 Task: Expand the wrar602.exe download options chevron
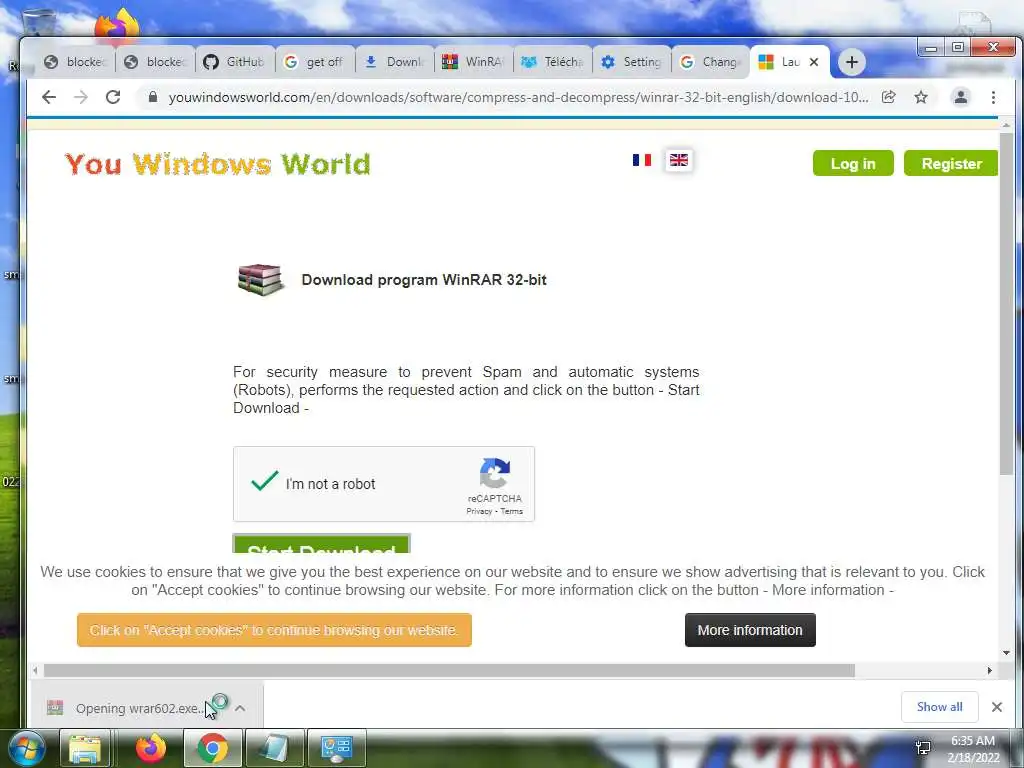240,708
